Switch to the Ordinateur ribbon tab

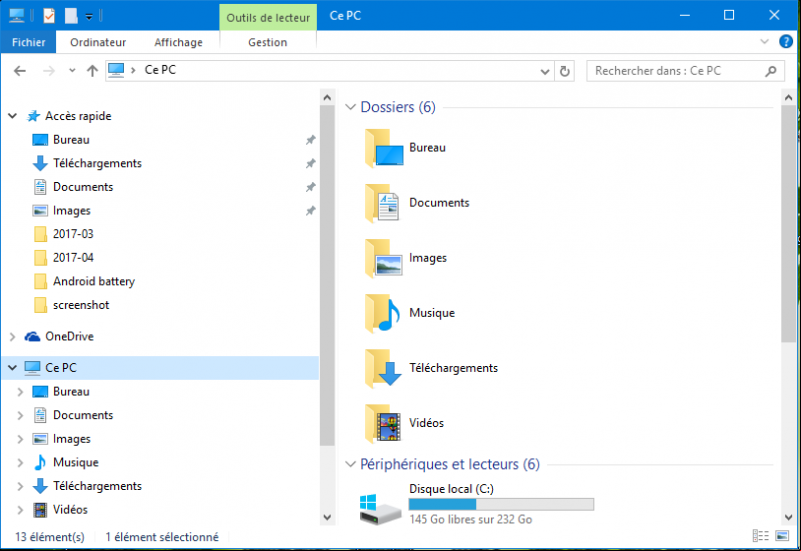[x=98, y=42]
